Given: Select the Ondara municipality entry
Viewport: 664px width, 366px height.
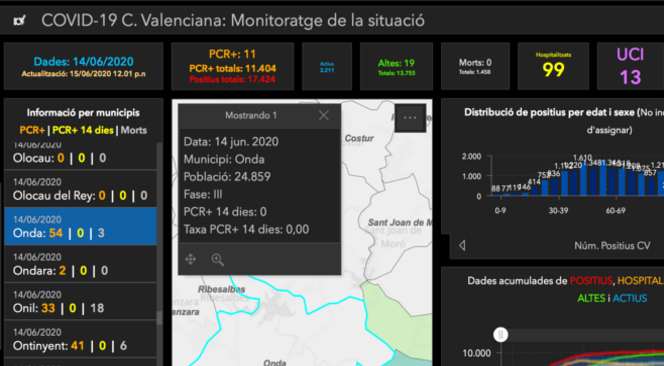Looking at the screenshot, I should pos(80,264).
